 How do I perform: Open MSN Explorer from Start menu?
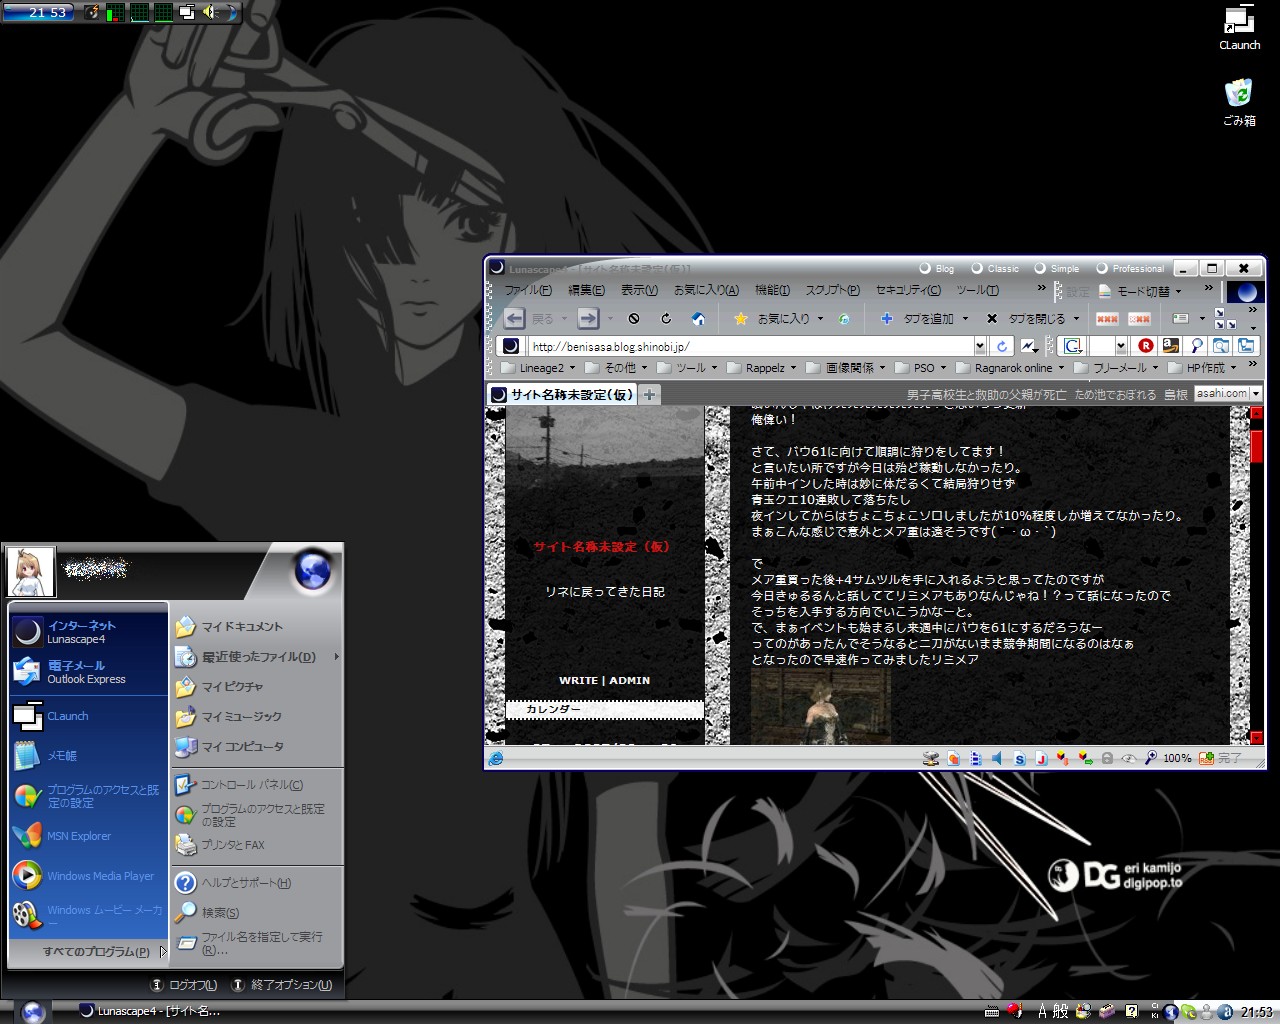(x=88, y=836)
